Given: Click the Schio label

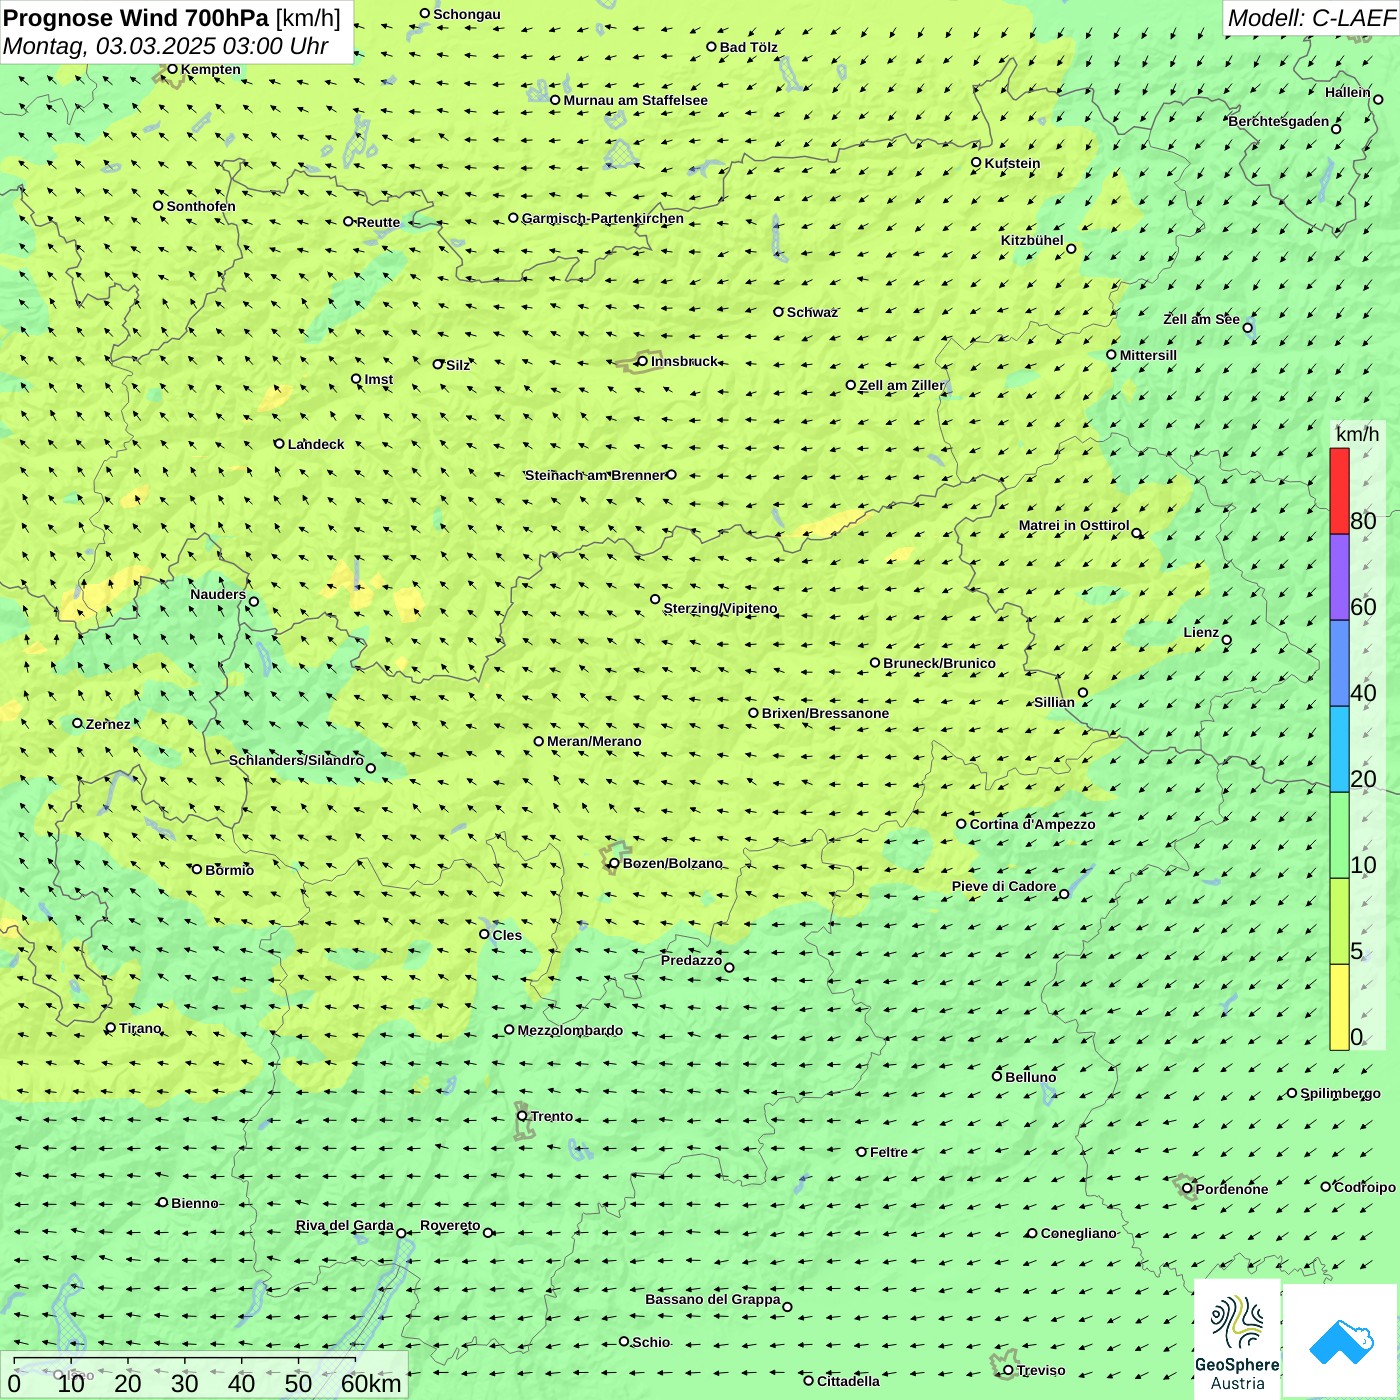Looking at the screenshot, I should coord(651,1342).
